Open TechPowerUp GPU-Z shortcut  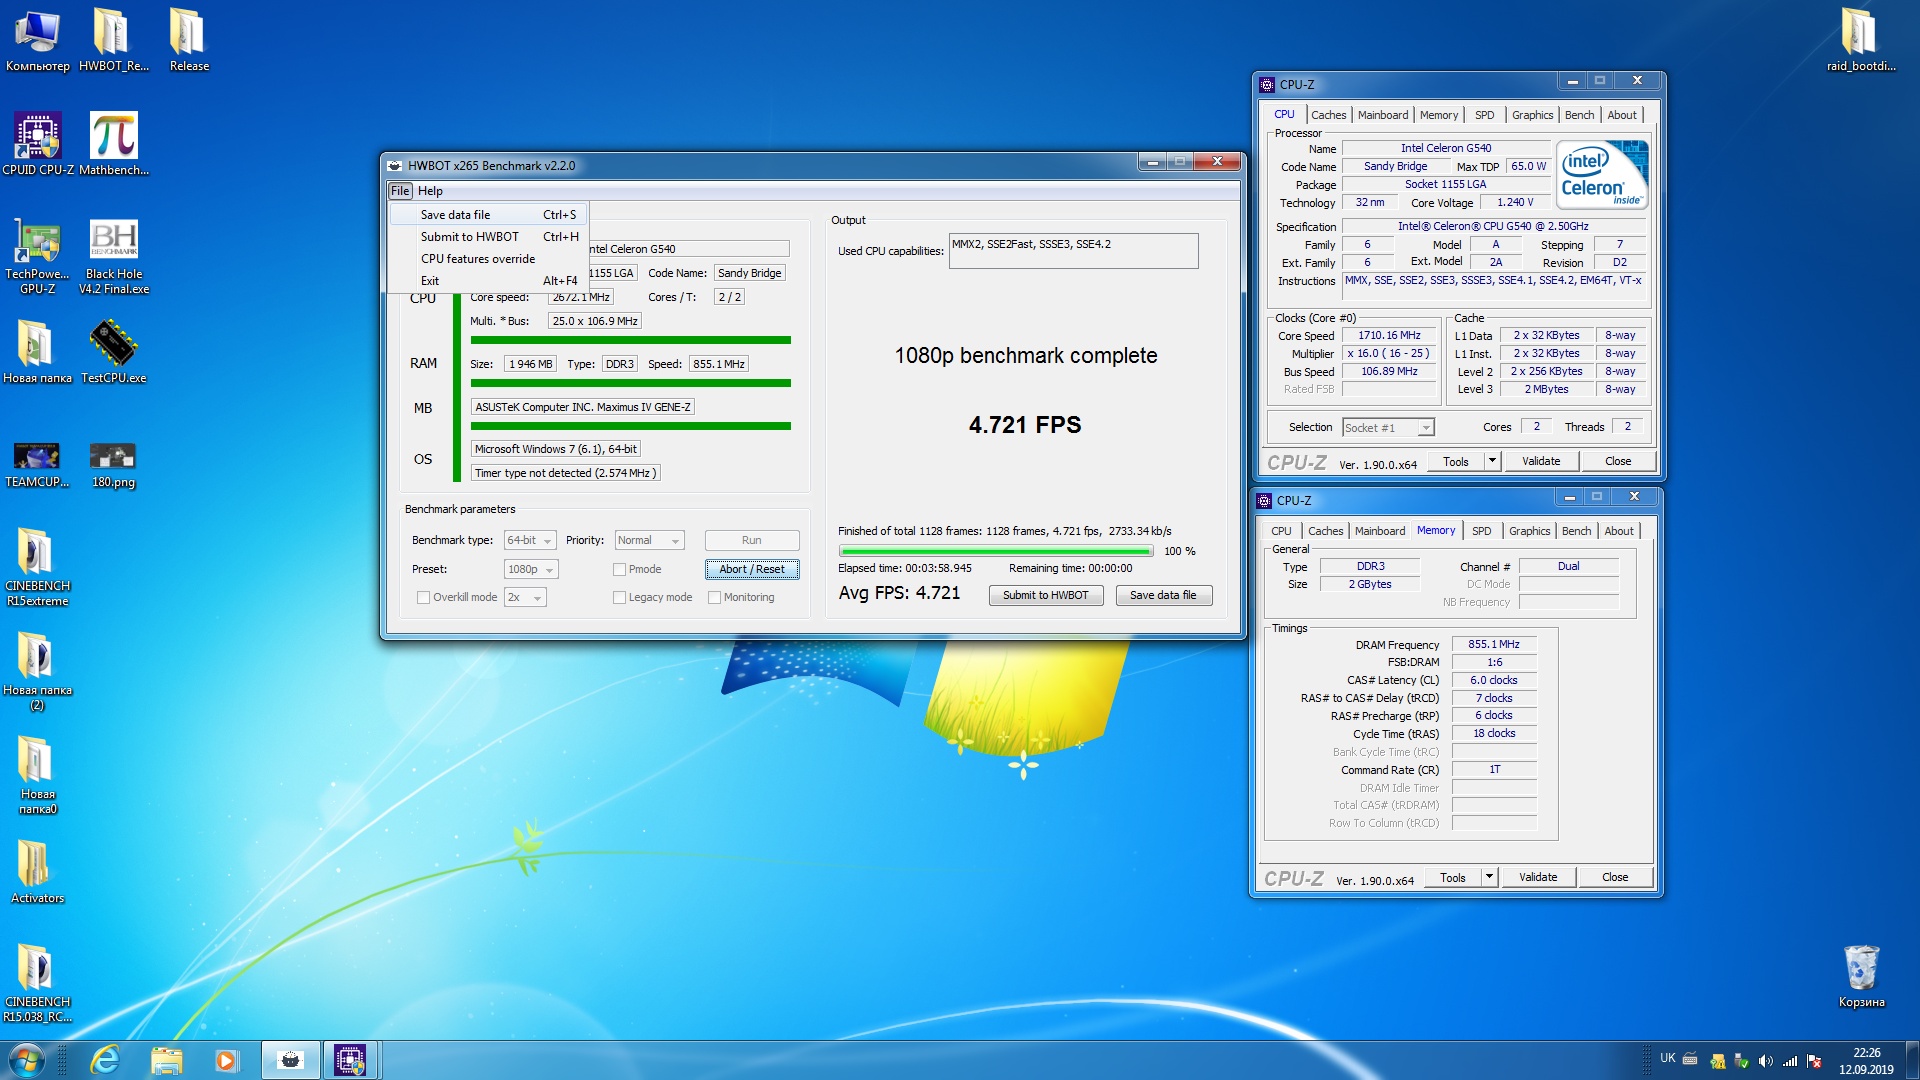(x=38, y=257)
